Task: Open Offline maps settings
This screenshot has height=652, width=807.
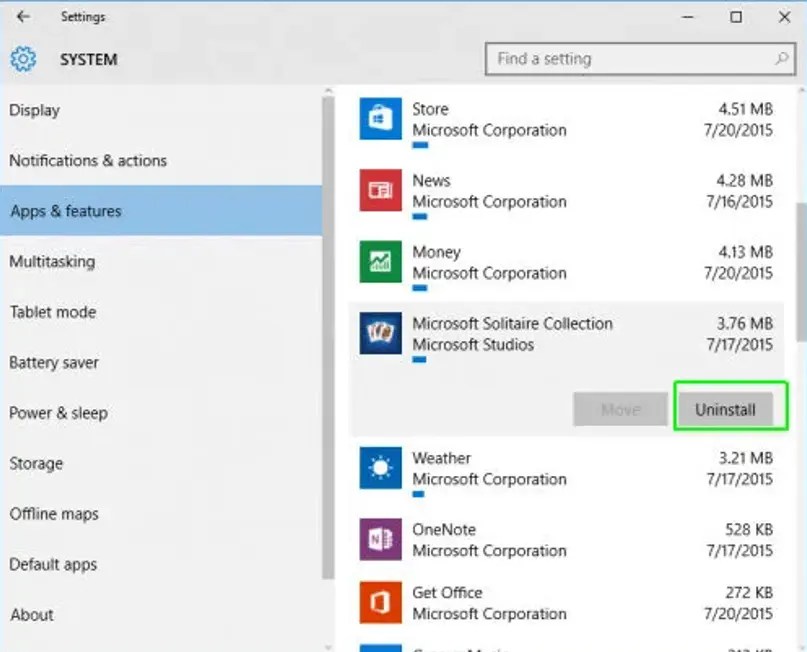Action: coord(161,514)
